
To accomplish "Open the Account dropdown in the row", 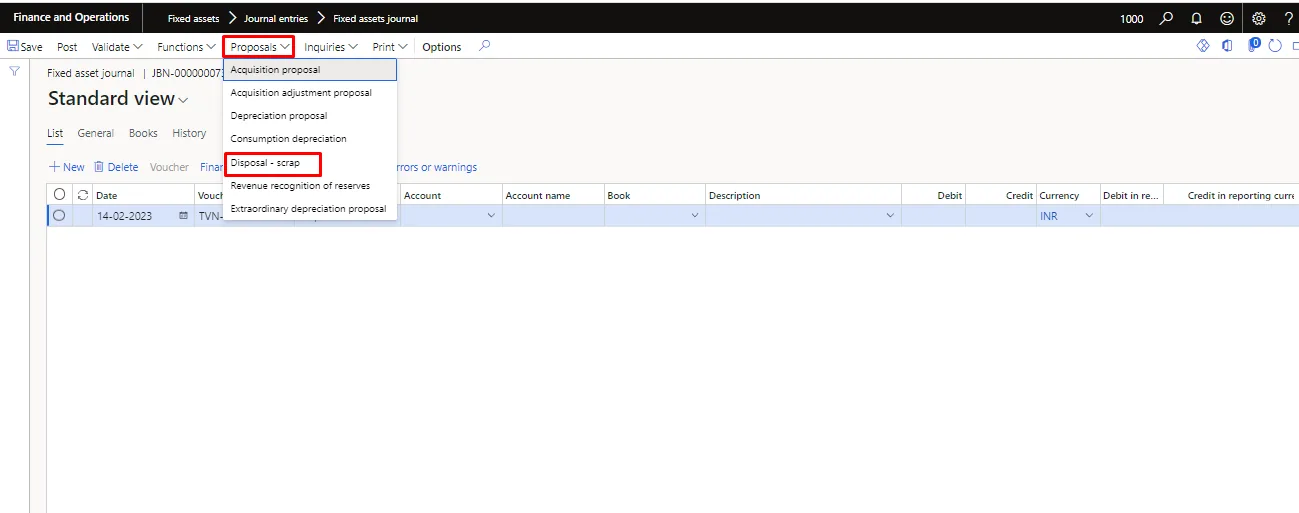I will point(490,216).
